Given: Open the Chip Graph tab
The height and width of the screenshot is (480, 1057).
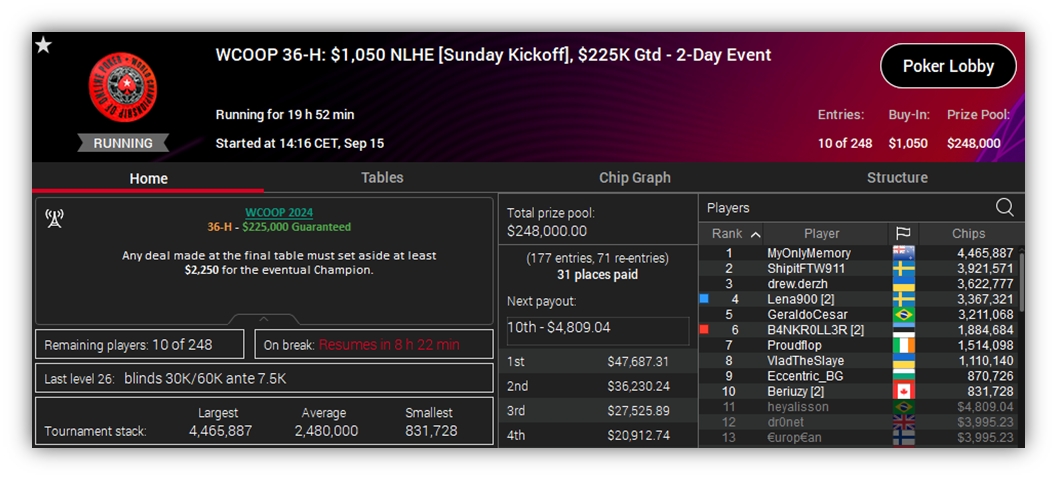Looking at the screenshot, I should pos(635,178).
